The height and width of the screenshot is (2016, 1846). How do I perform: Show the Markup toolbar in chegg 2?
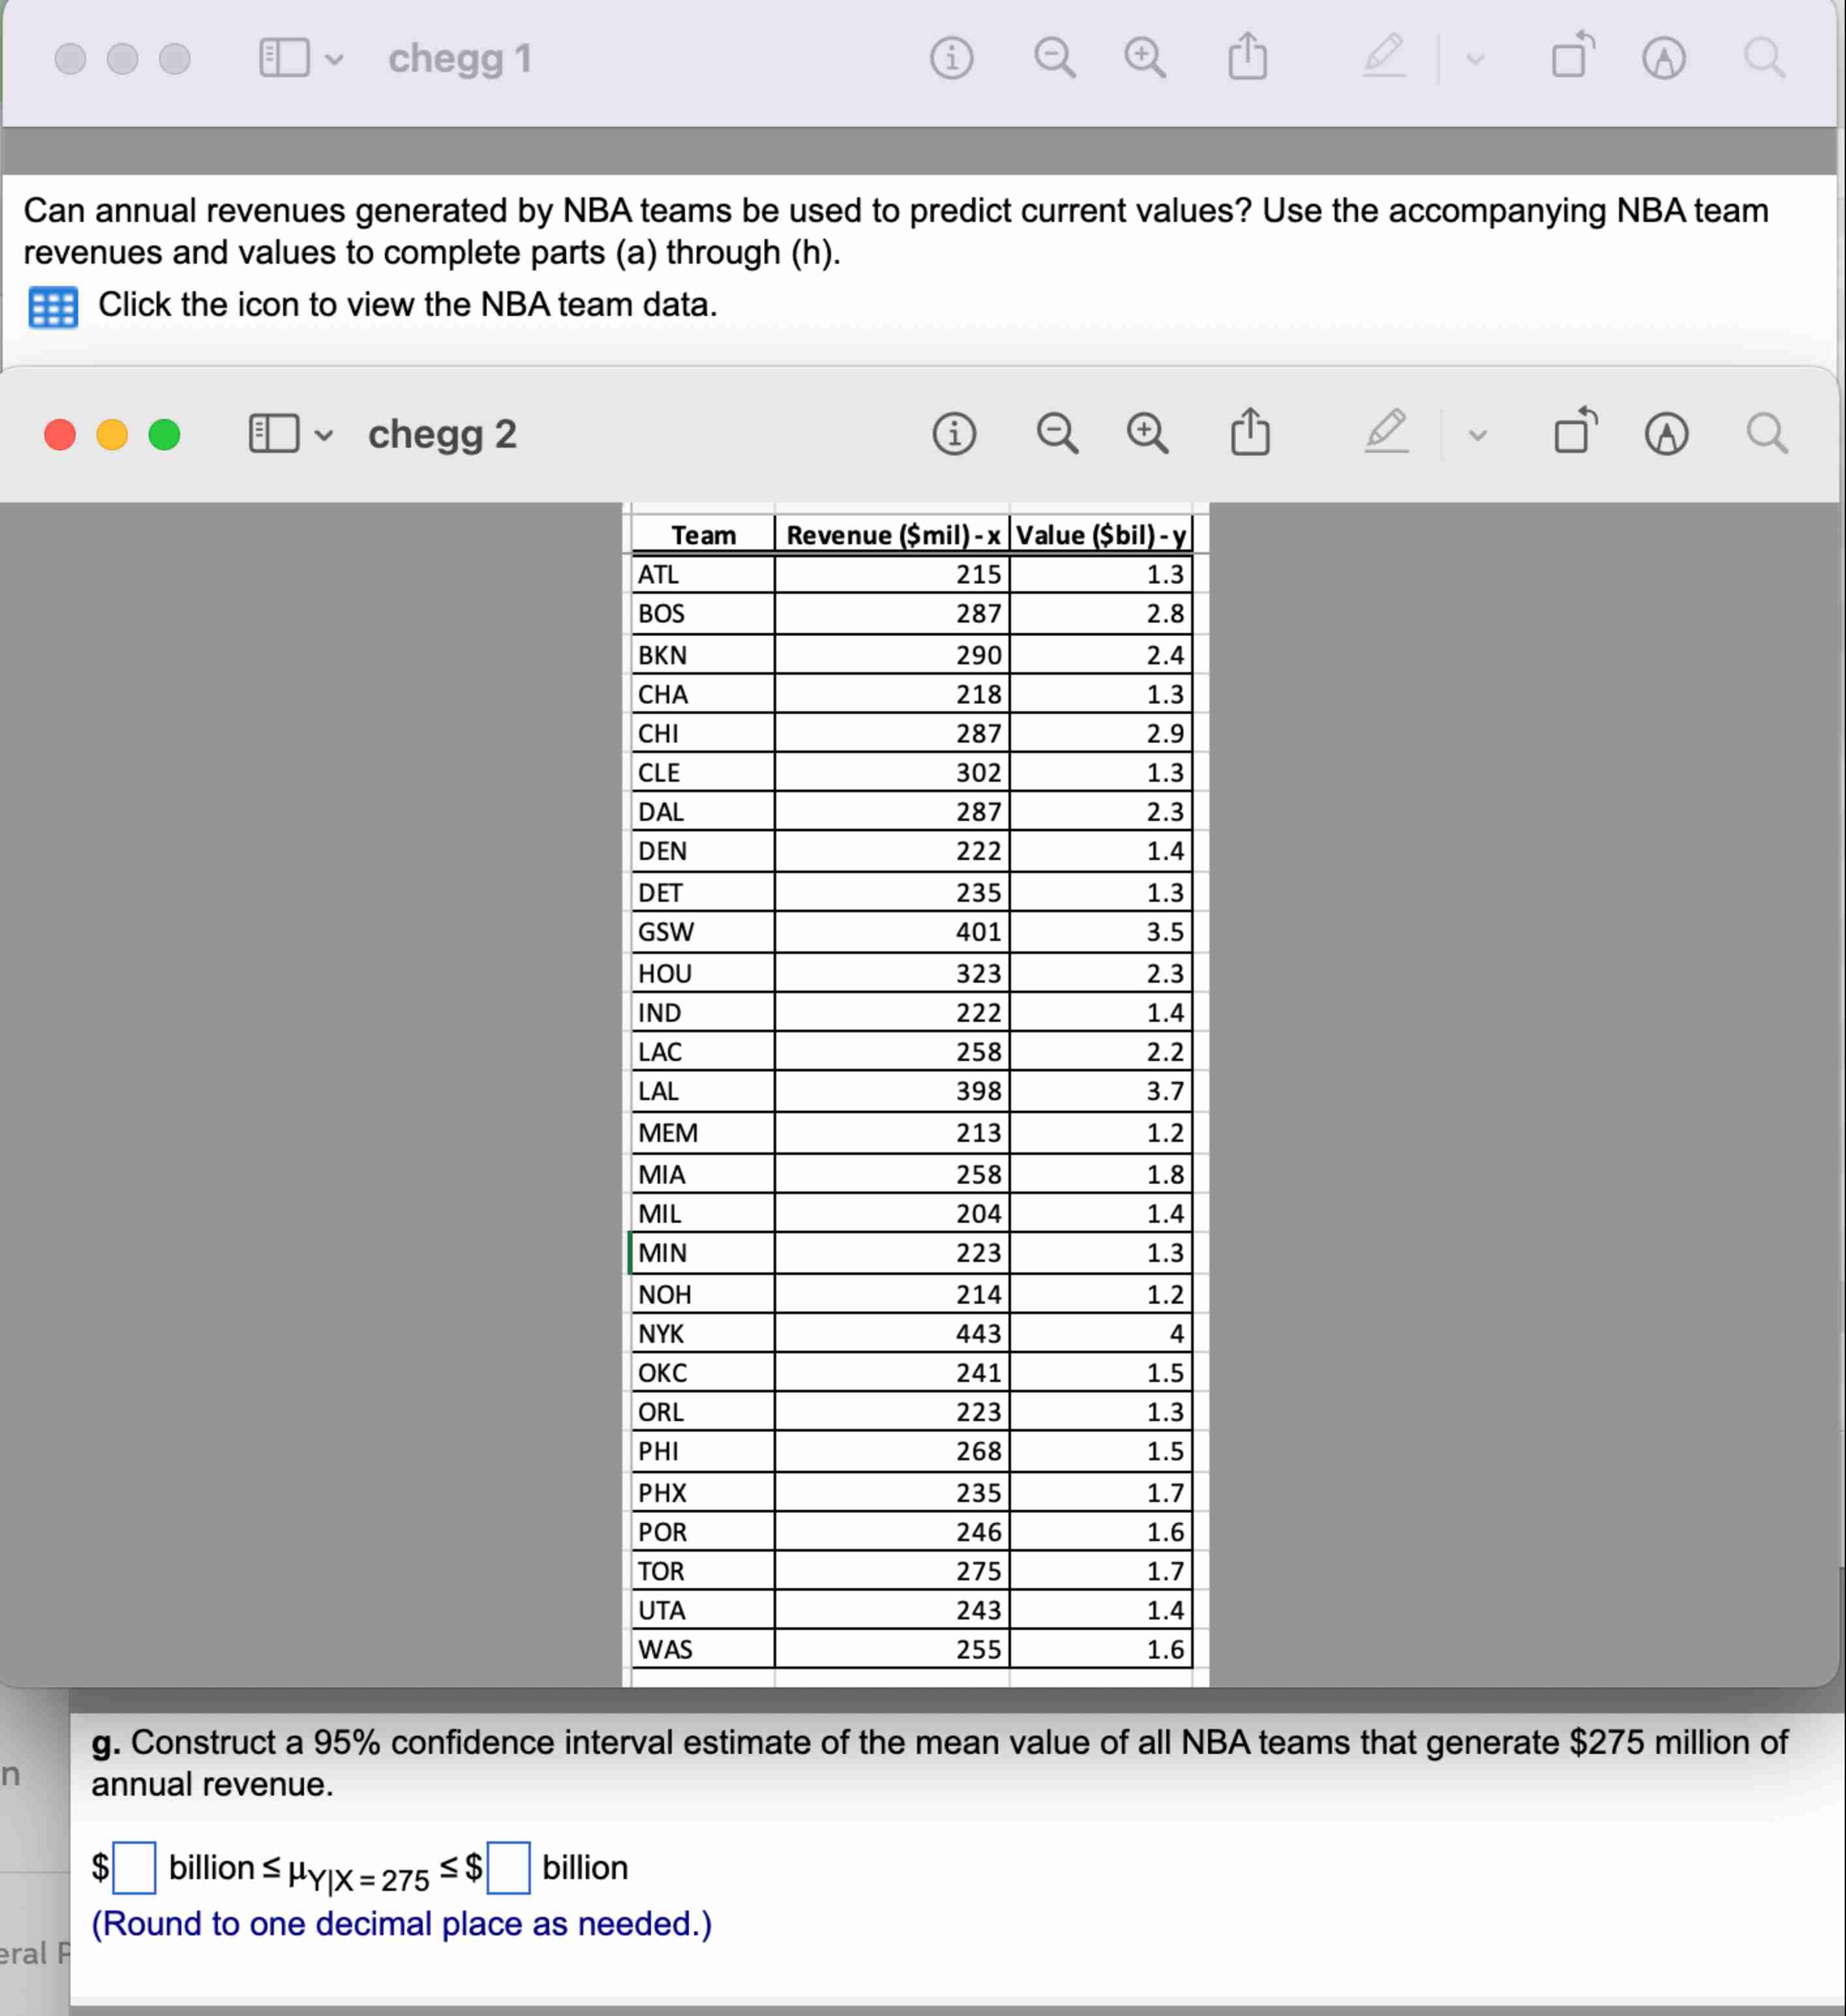point(1666,434)
